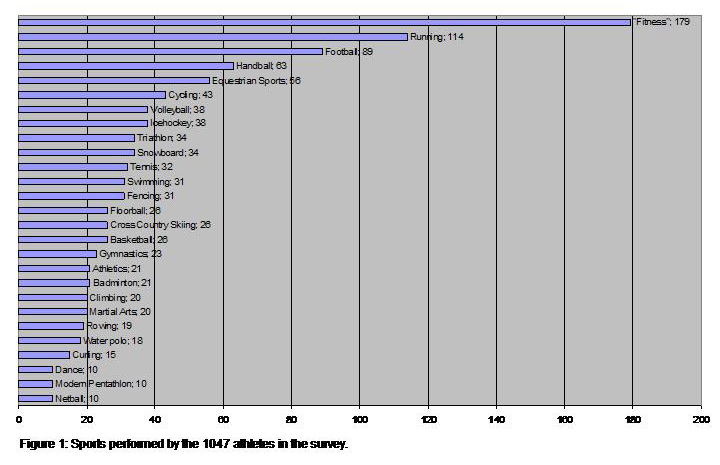Select the Netball bar at bottom

(35, 398)
